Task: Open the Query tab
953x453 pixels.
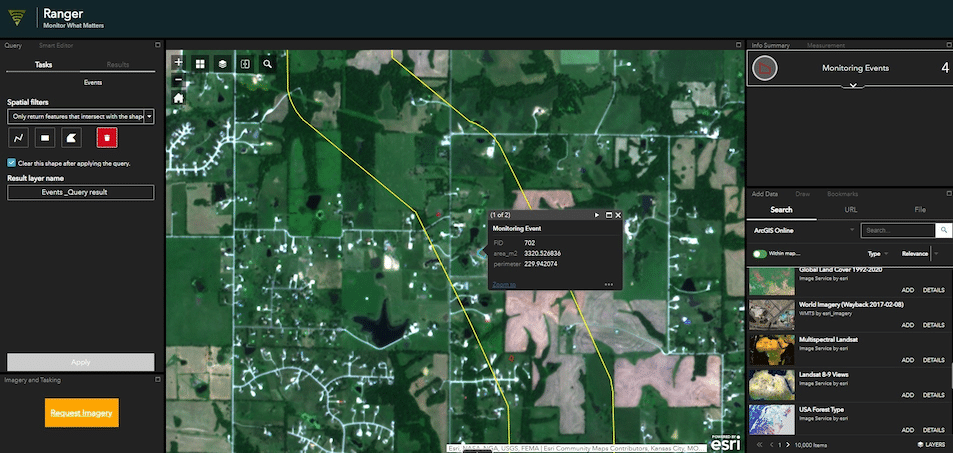Action: tap(13, 45)
